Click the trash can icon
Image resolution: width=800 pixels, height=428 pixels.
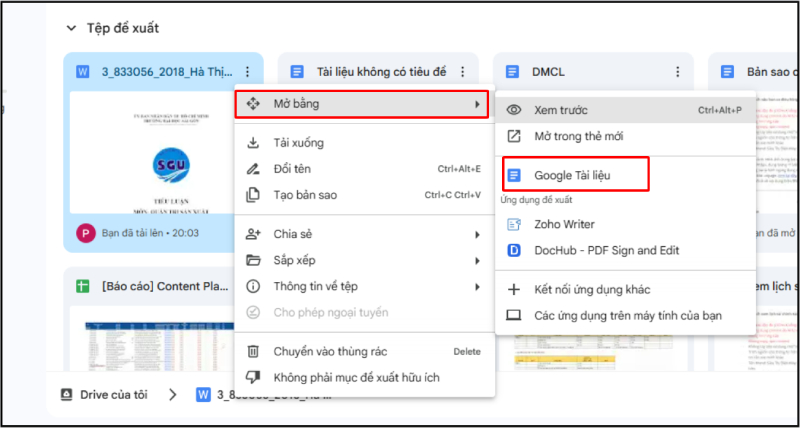(x=253, y=351)
